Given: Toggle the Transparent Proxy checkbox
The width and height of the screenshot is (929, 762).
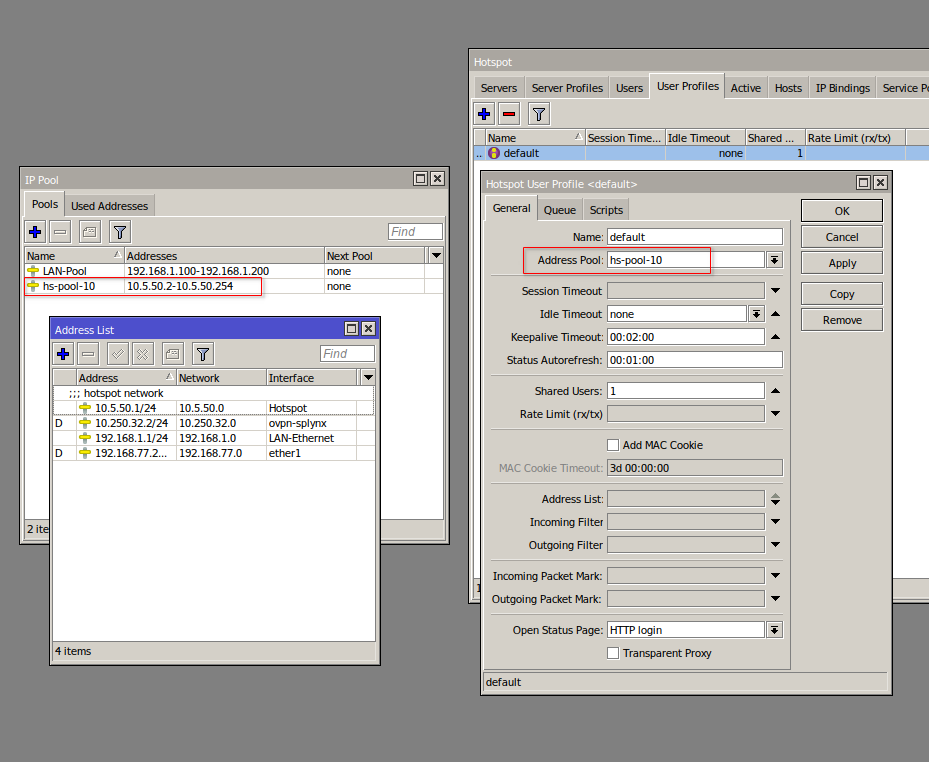Looking at the screenshot, I should [613, 653].
